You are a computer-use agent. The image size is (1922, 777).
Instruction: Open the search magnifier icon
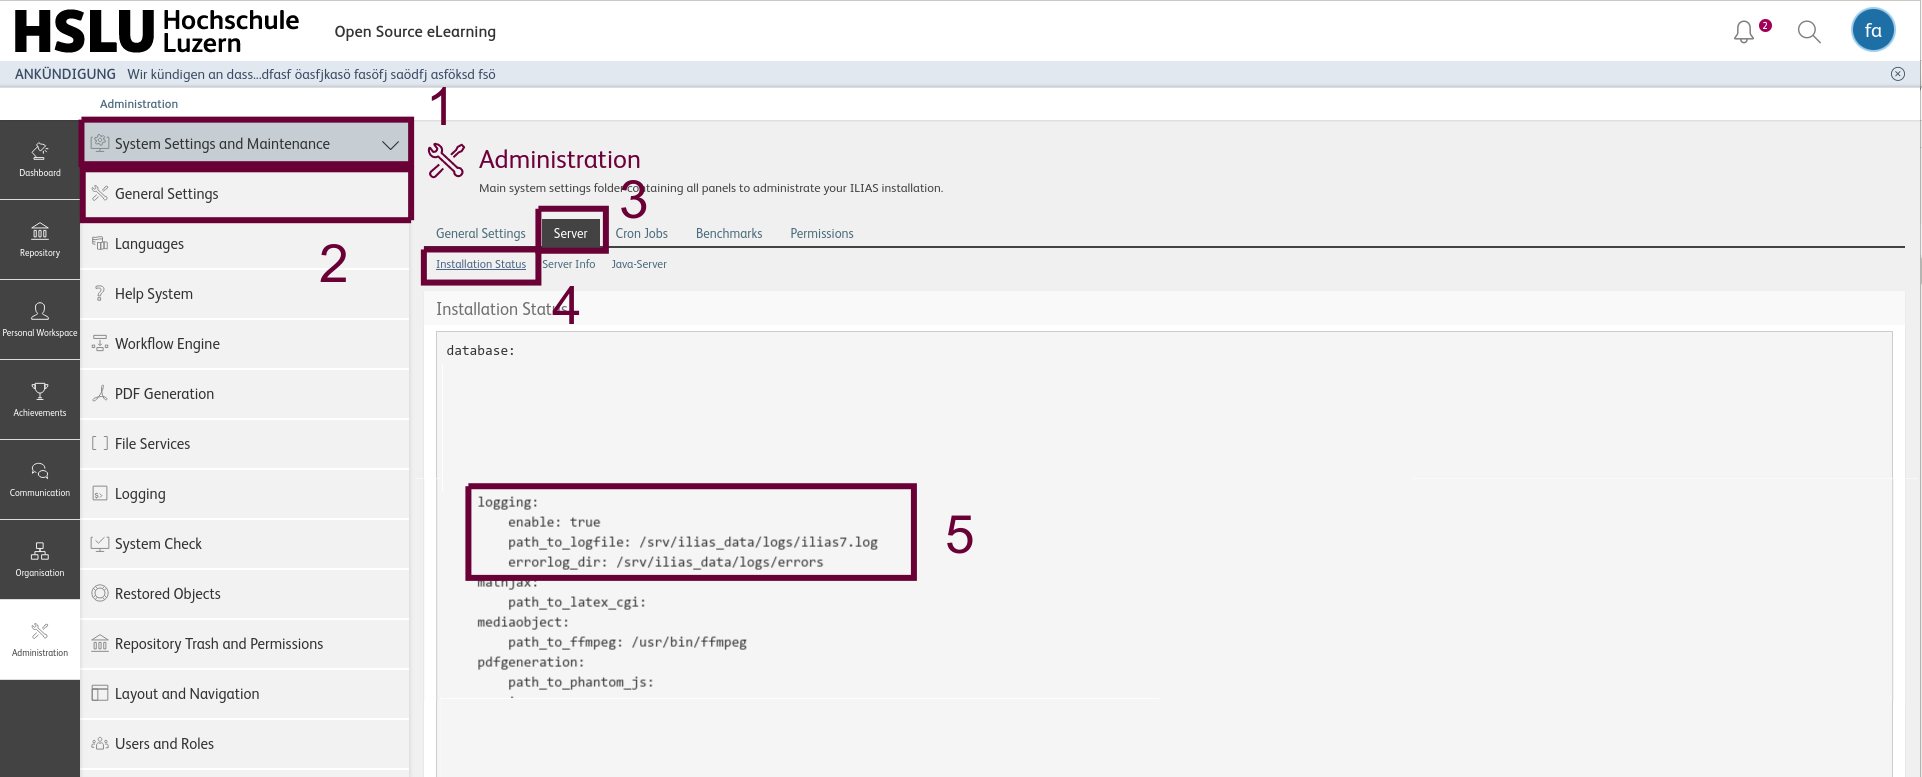tap(1809, 32)
